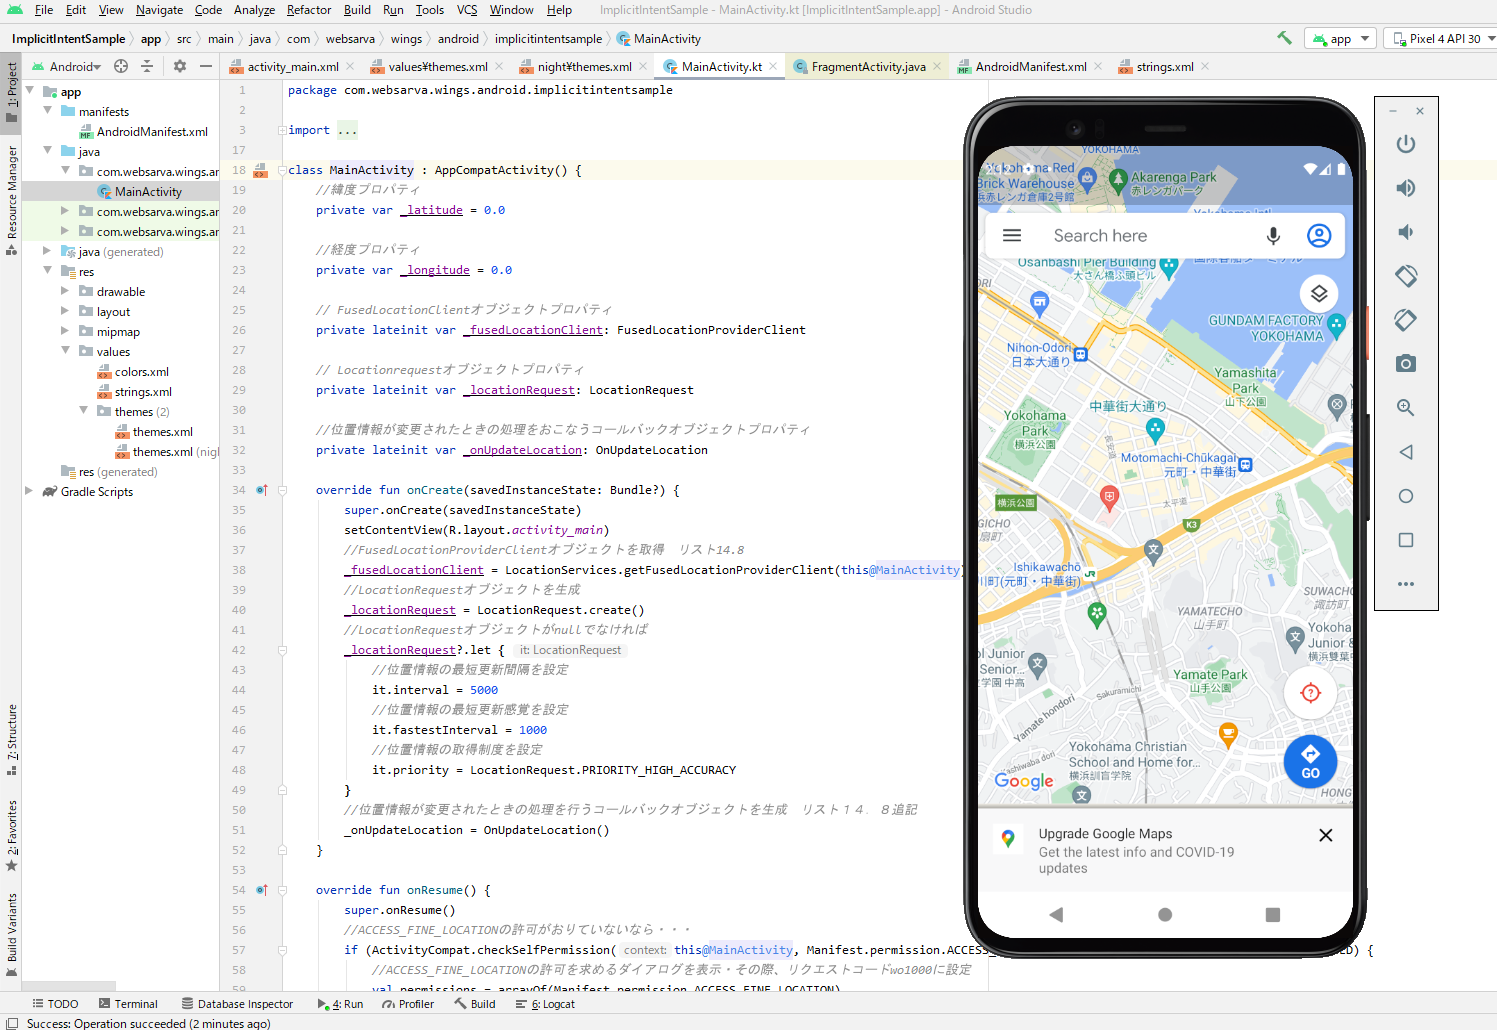Tap the voice search microphone icon

[x=1272, y=236]
